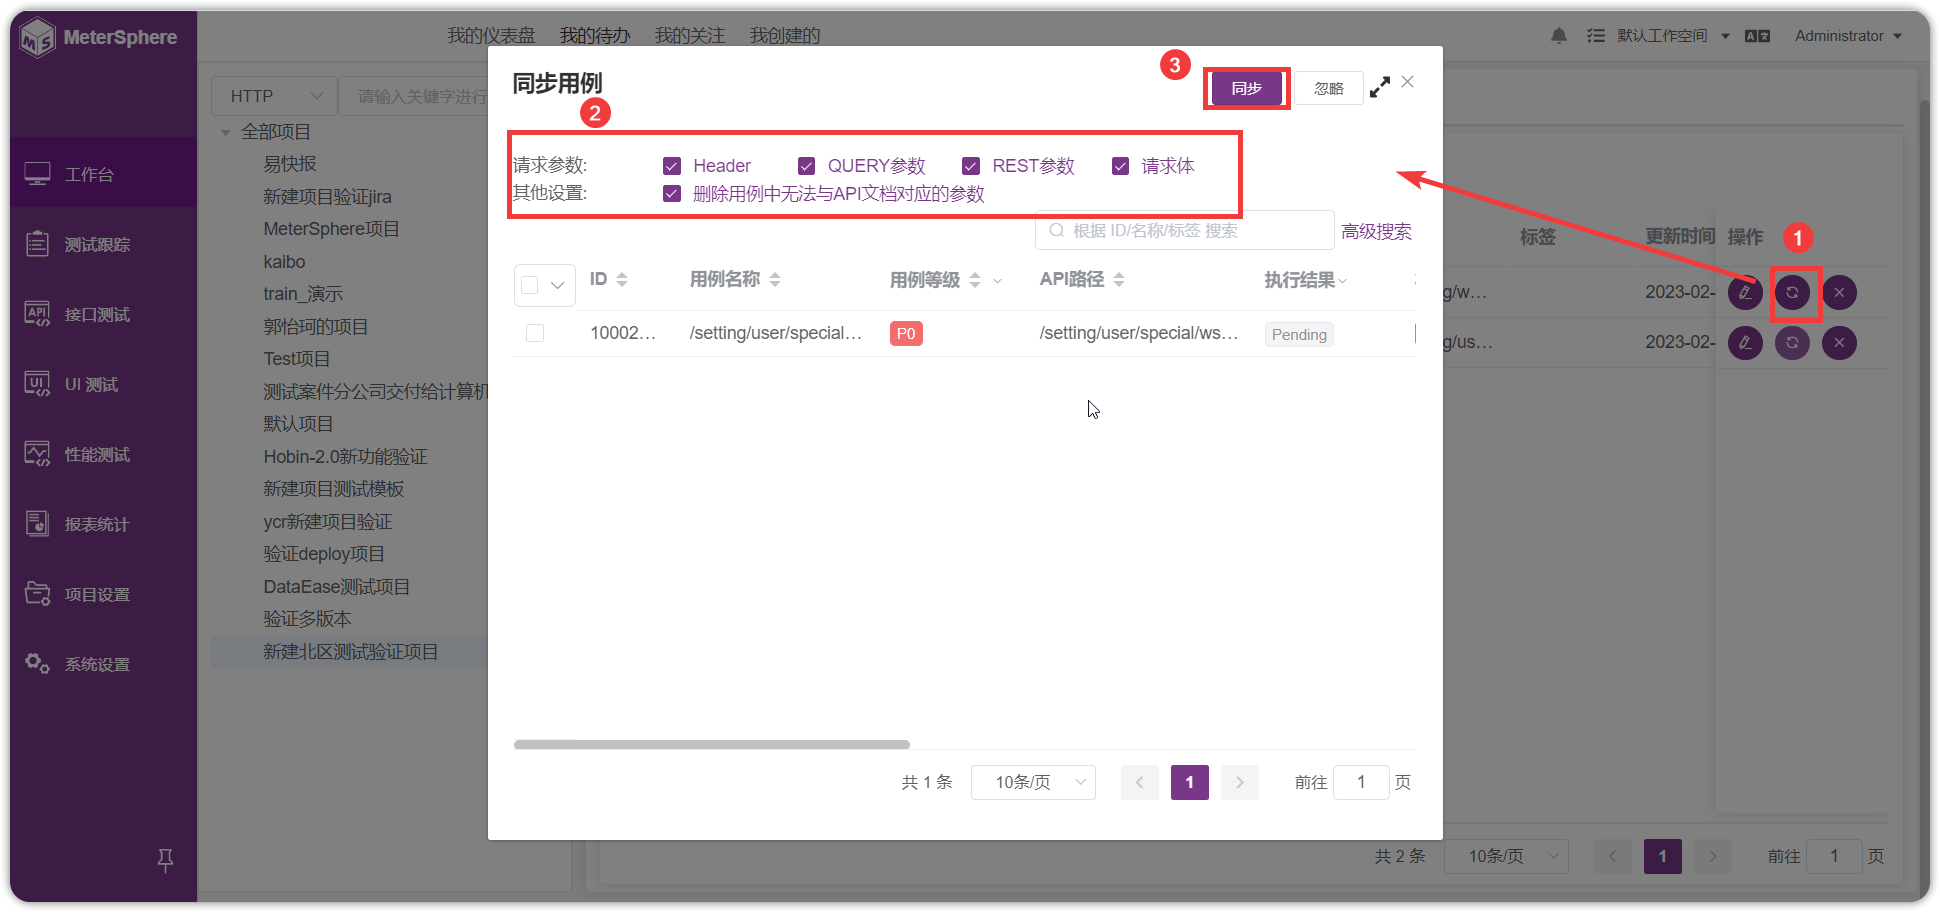Uncheck the 请求体 checkbox
The image size is (1940, 912).
pos(1120,166)
